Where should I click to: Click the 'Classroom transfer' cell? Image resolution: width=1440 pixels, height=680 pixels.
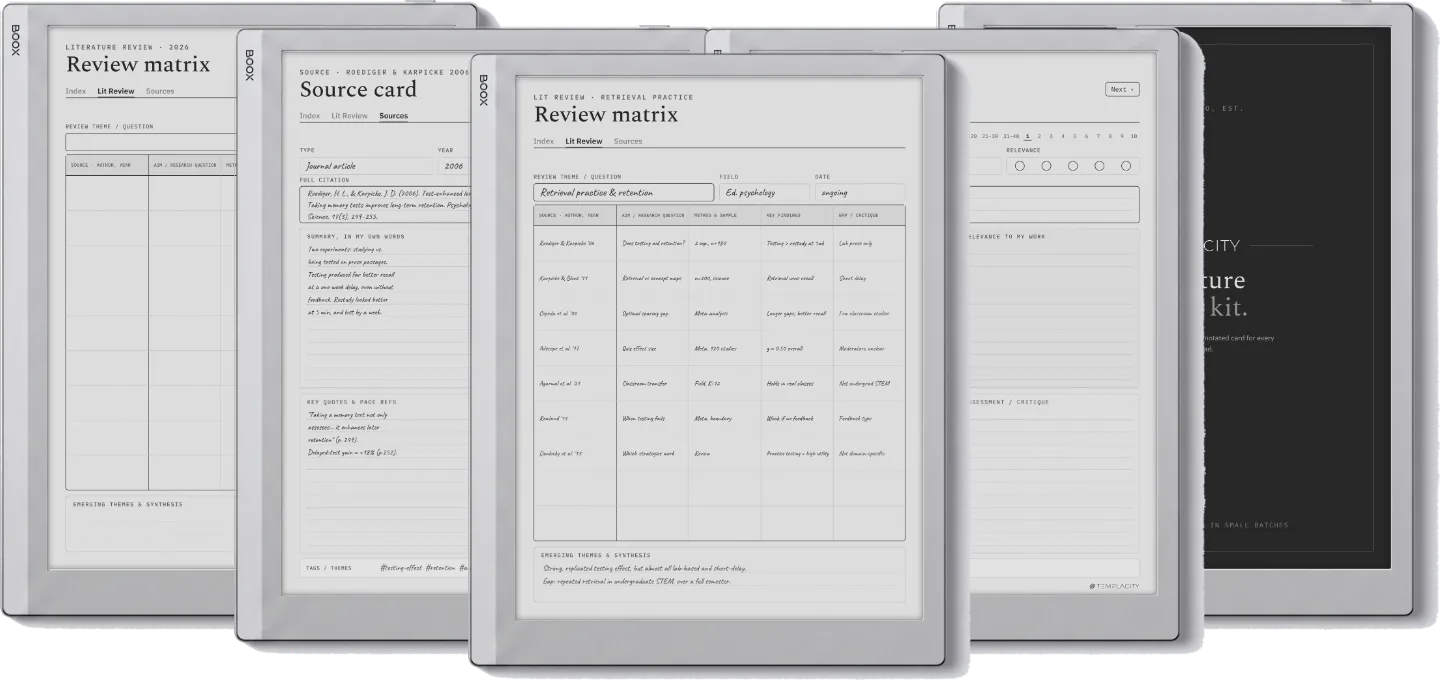(653, 383)
